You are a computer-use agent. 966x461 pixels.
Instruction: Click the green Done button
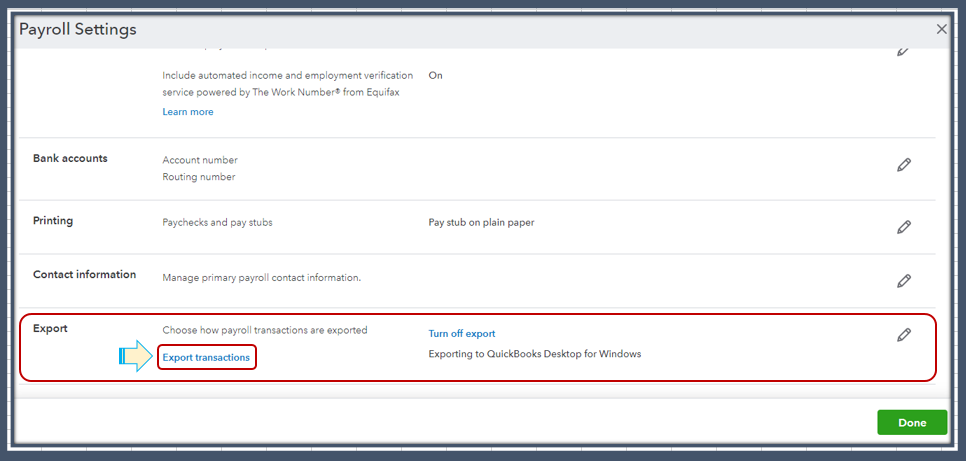click(x=912, y=423)
